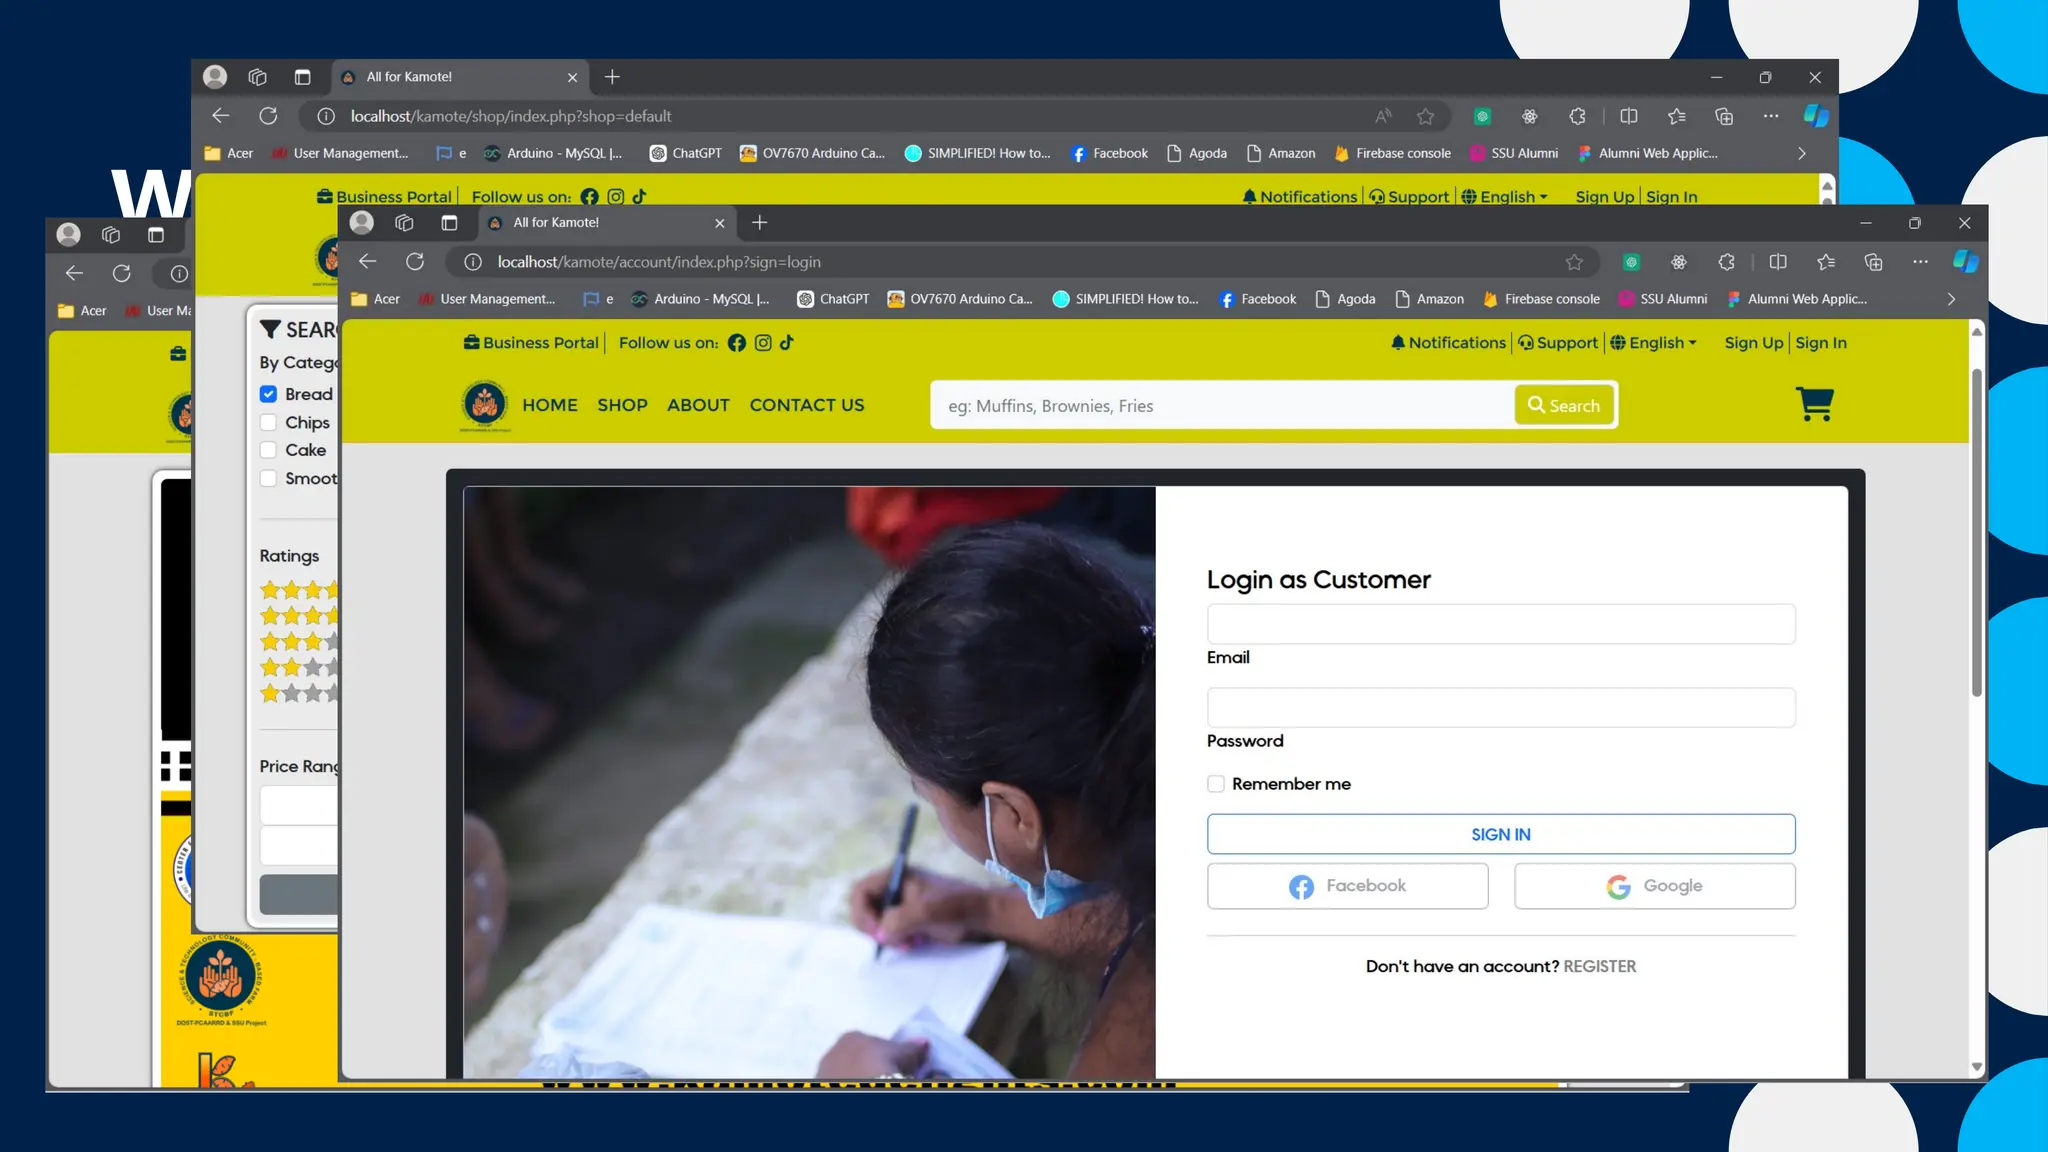Open Firebase console bookmark in front browser
The image size is (2048, 1152).
[1541, 299]
